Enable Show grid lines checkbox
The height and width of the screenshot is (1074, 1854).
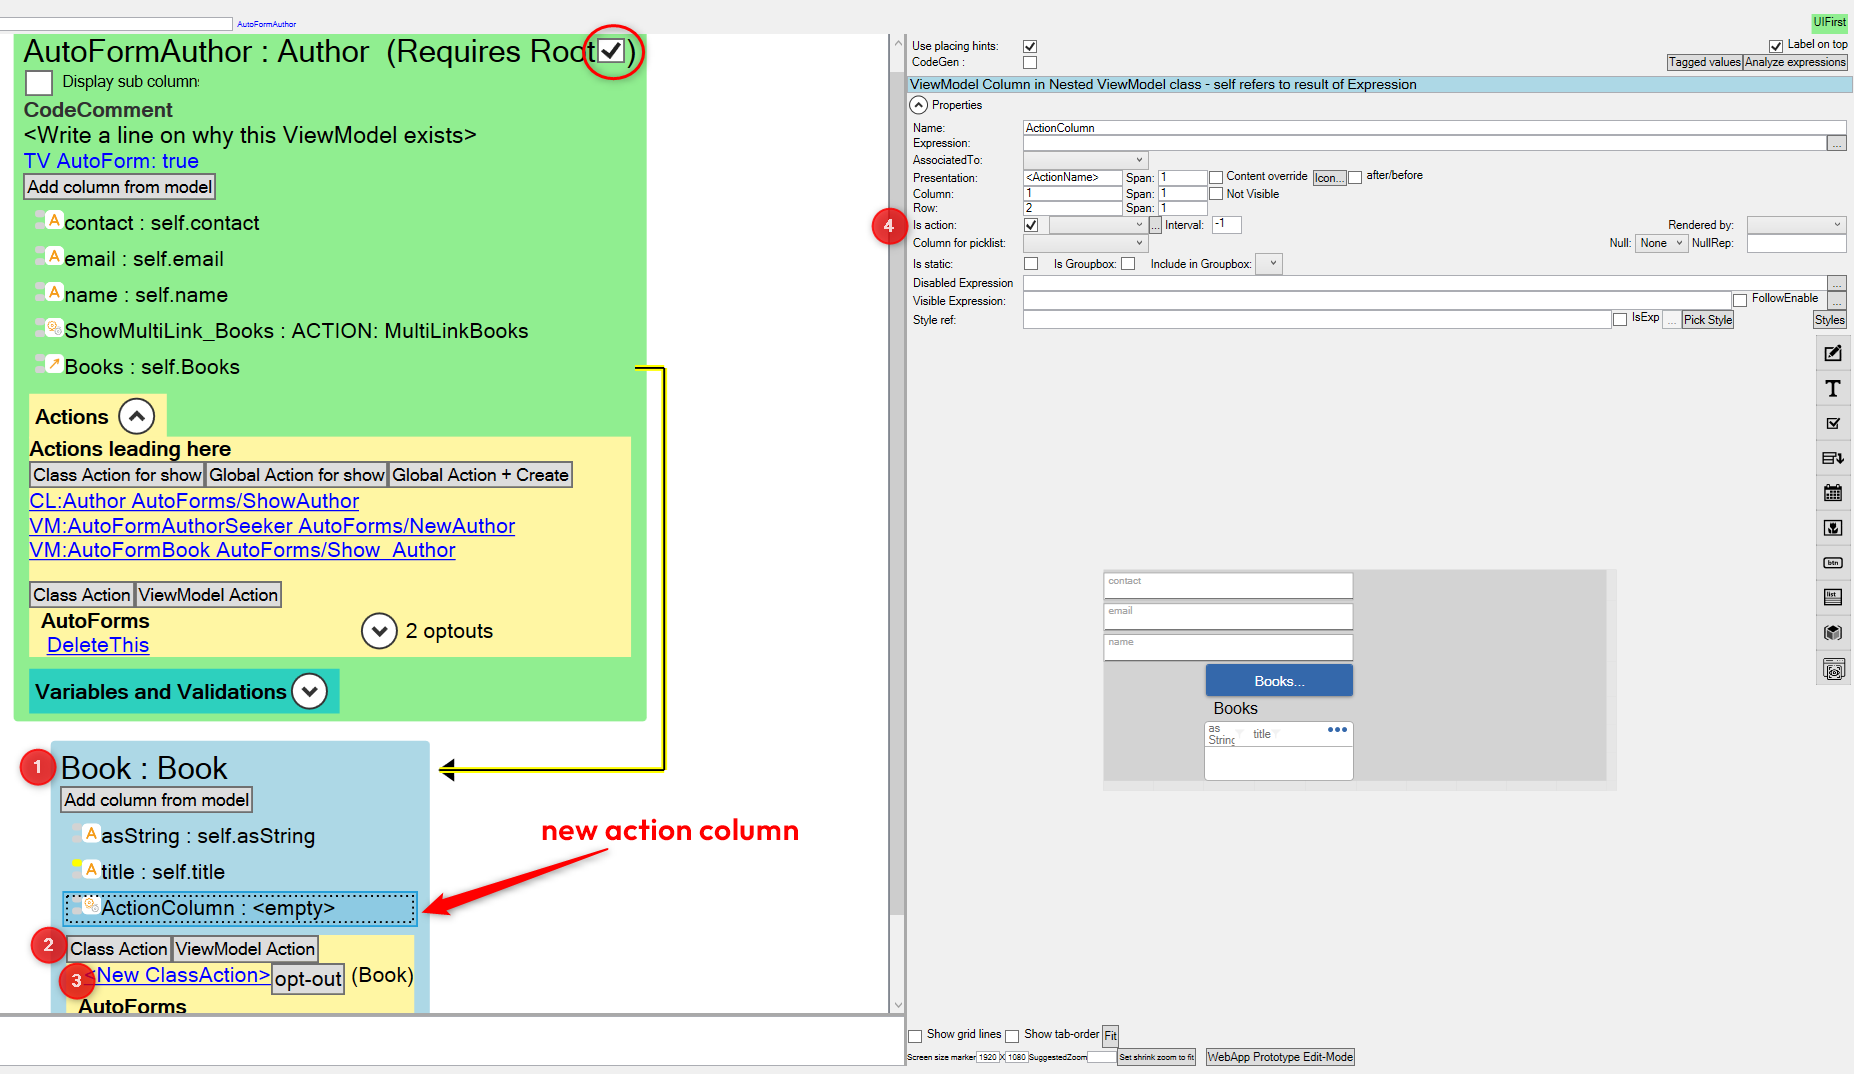(915, 1036)
